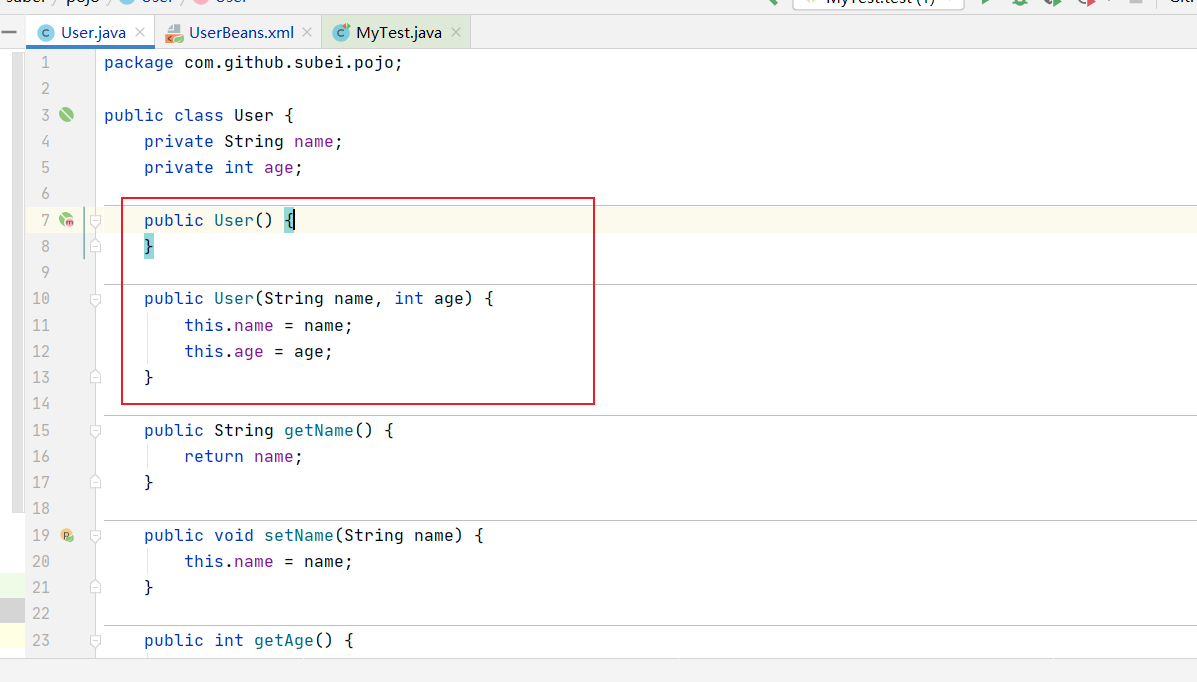Viewport: 1197px width, 682px height.
Task: Close the User.java tab
Action: 140,33
